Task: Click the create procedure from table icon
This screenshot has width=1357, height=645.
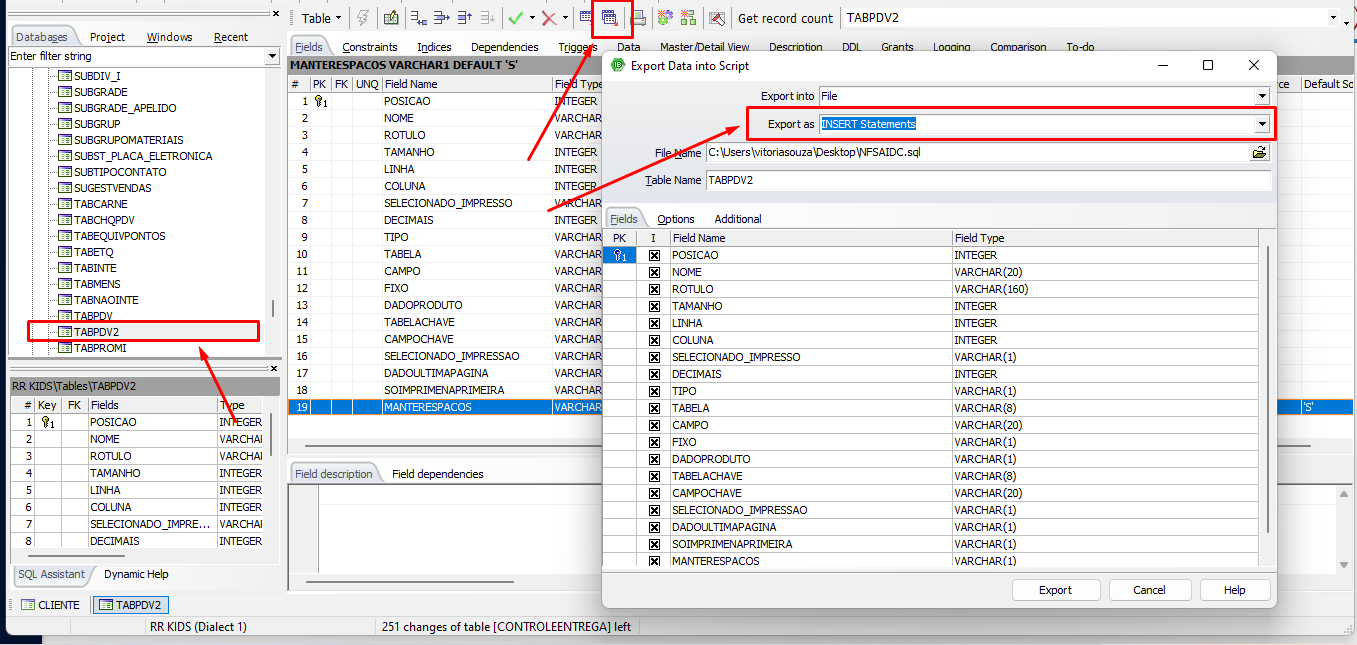Action: click(x=391, y=18)
